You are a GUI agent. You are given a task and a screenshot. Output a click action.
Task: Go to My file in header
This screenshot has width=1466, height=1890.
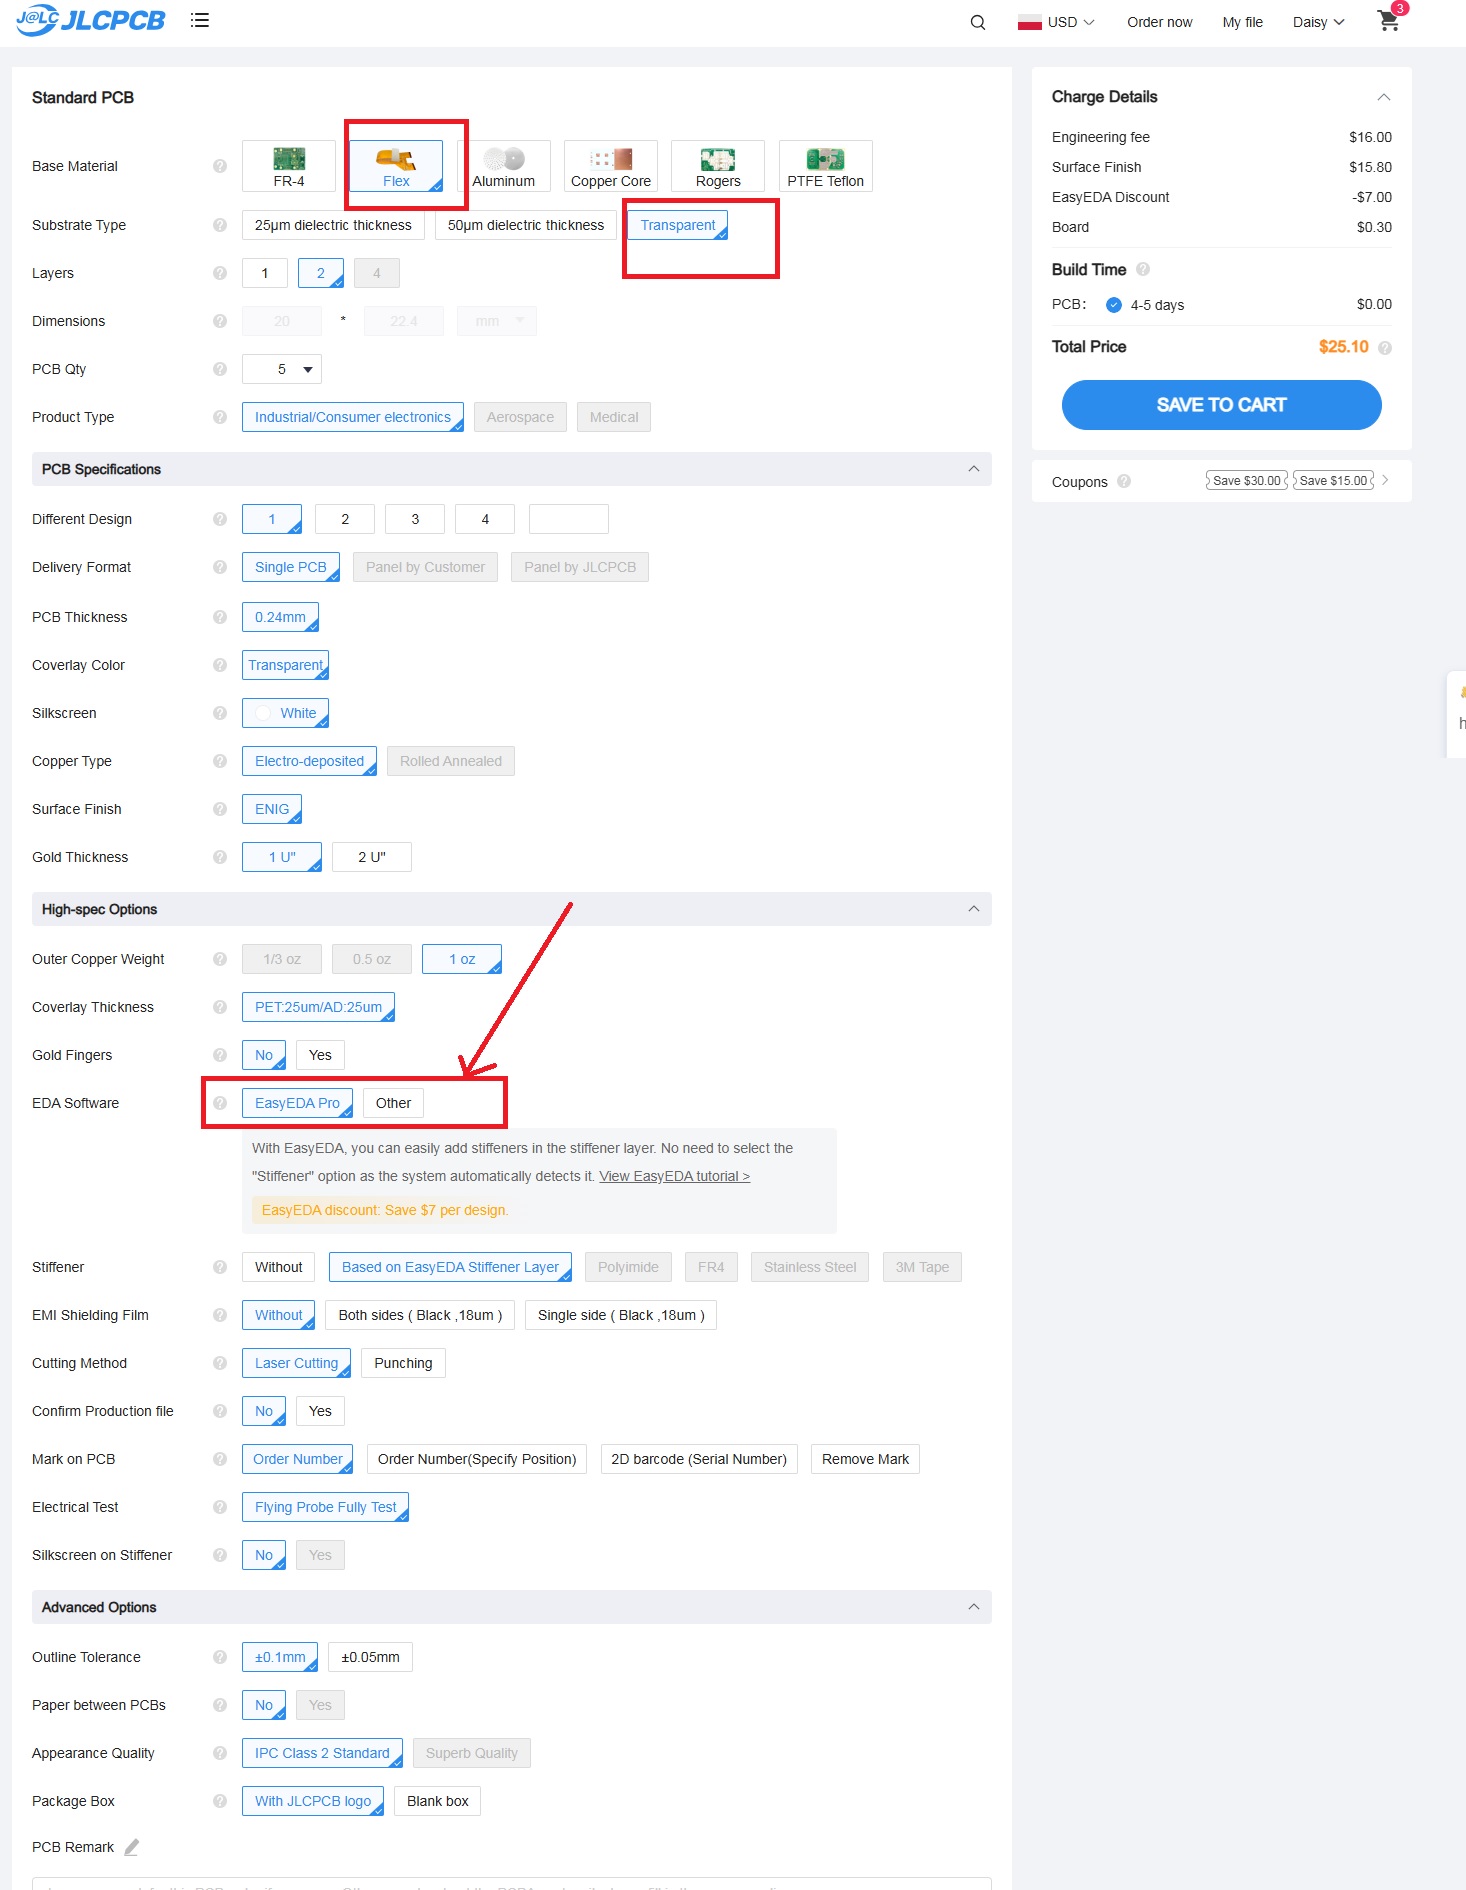(1242, 22)
